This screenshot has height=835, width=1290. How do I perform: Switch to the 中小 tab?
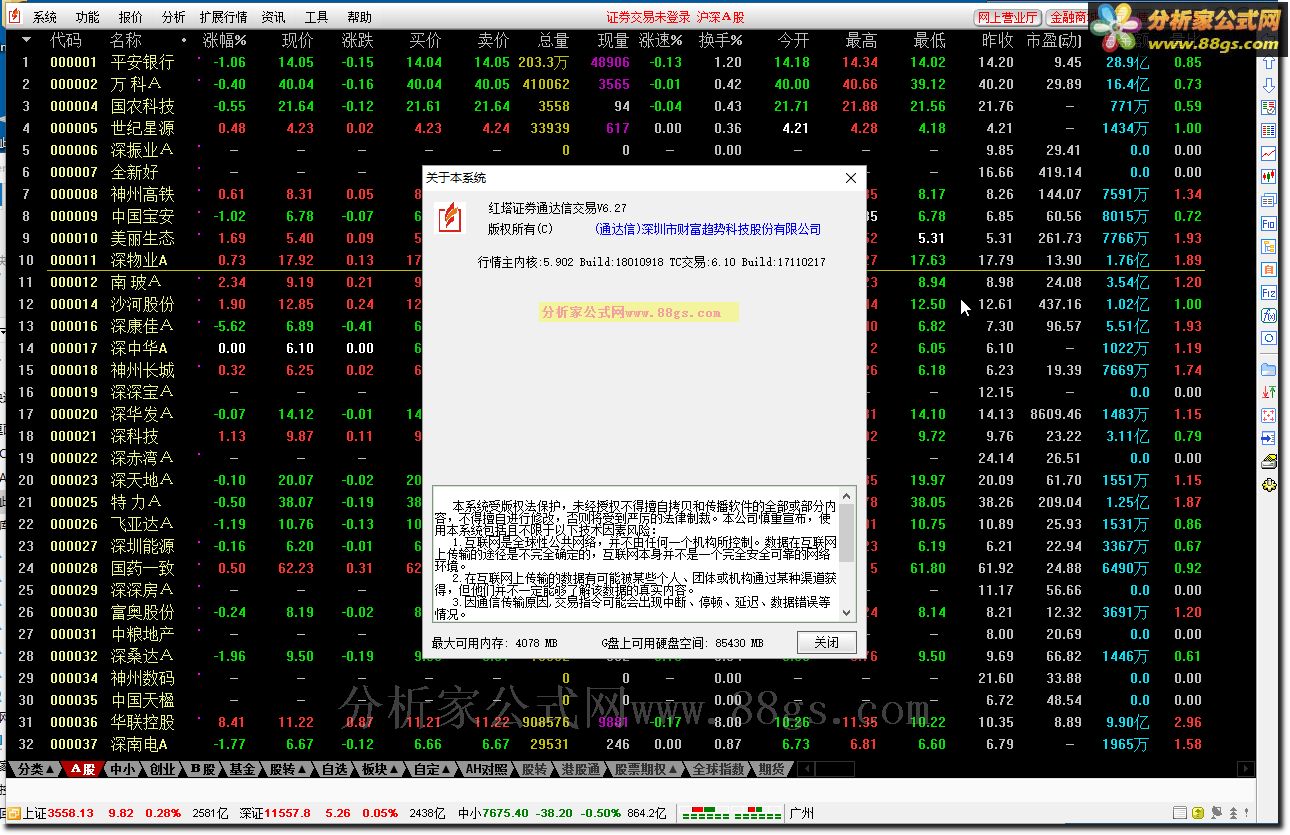pos(122,769)
